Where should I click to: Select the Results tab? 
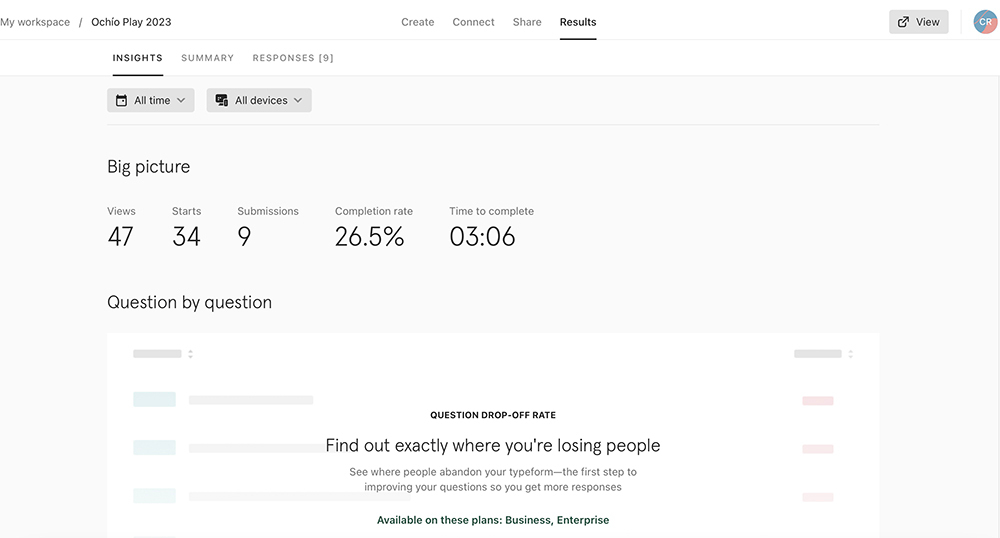click(578, 22)
